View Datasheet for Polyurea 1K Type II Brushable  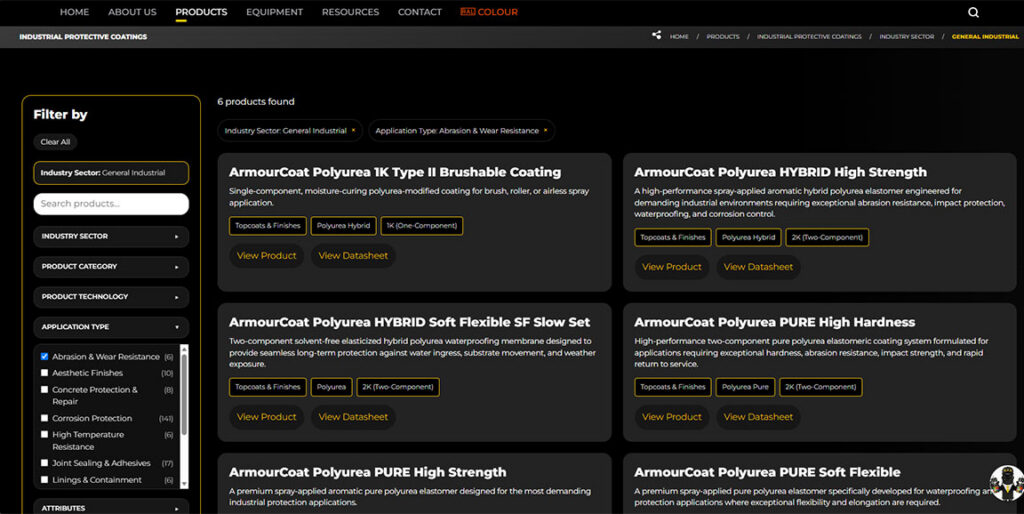(x=353, y=255)
